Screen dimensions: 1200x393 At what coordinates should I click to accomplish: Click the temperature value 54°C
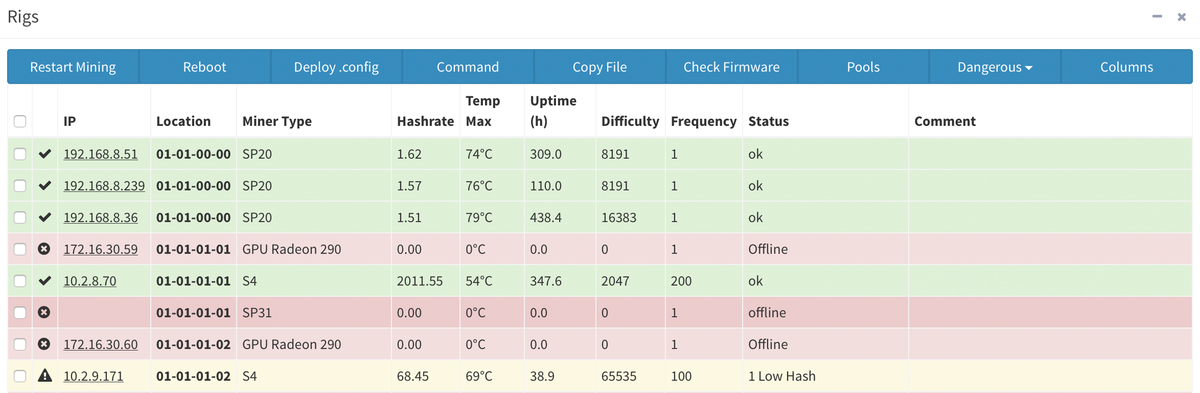[479, 281]
